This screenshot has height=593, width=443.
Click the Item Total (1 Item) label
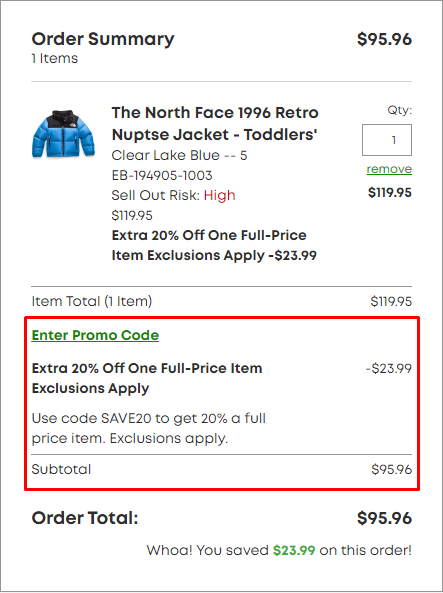pos(92,301)
